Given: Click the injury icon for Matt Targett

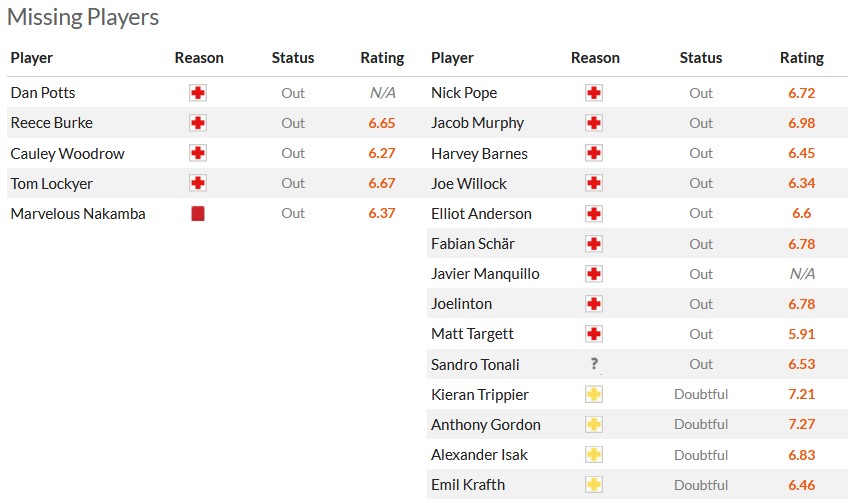Looking at the screenshot, I should point(594,334).
